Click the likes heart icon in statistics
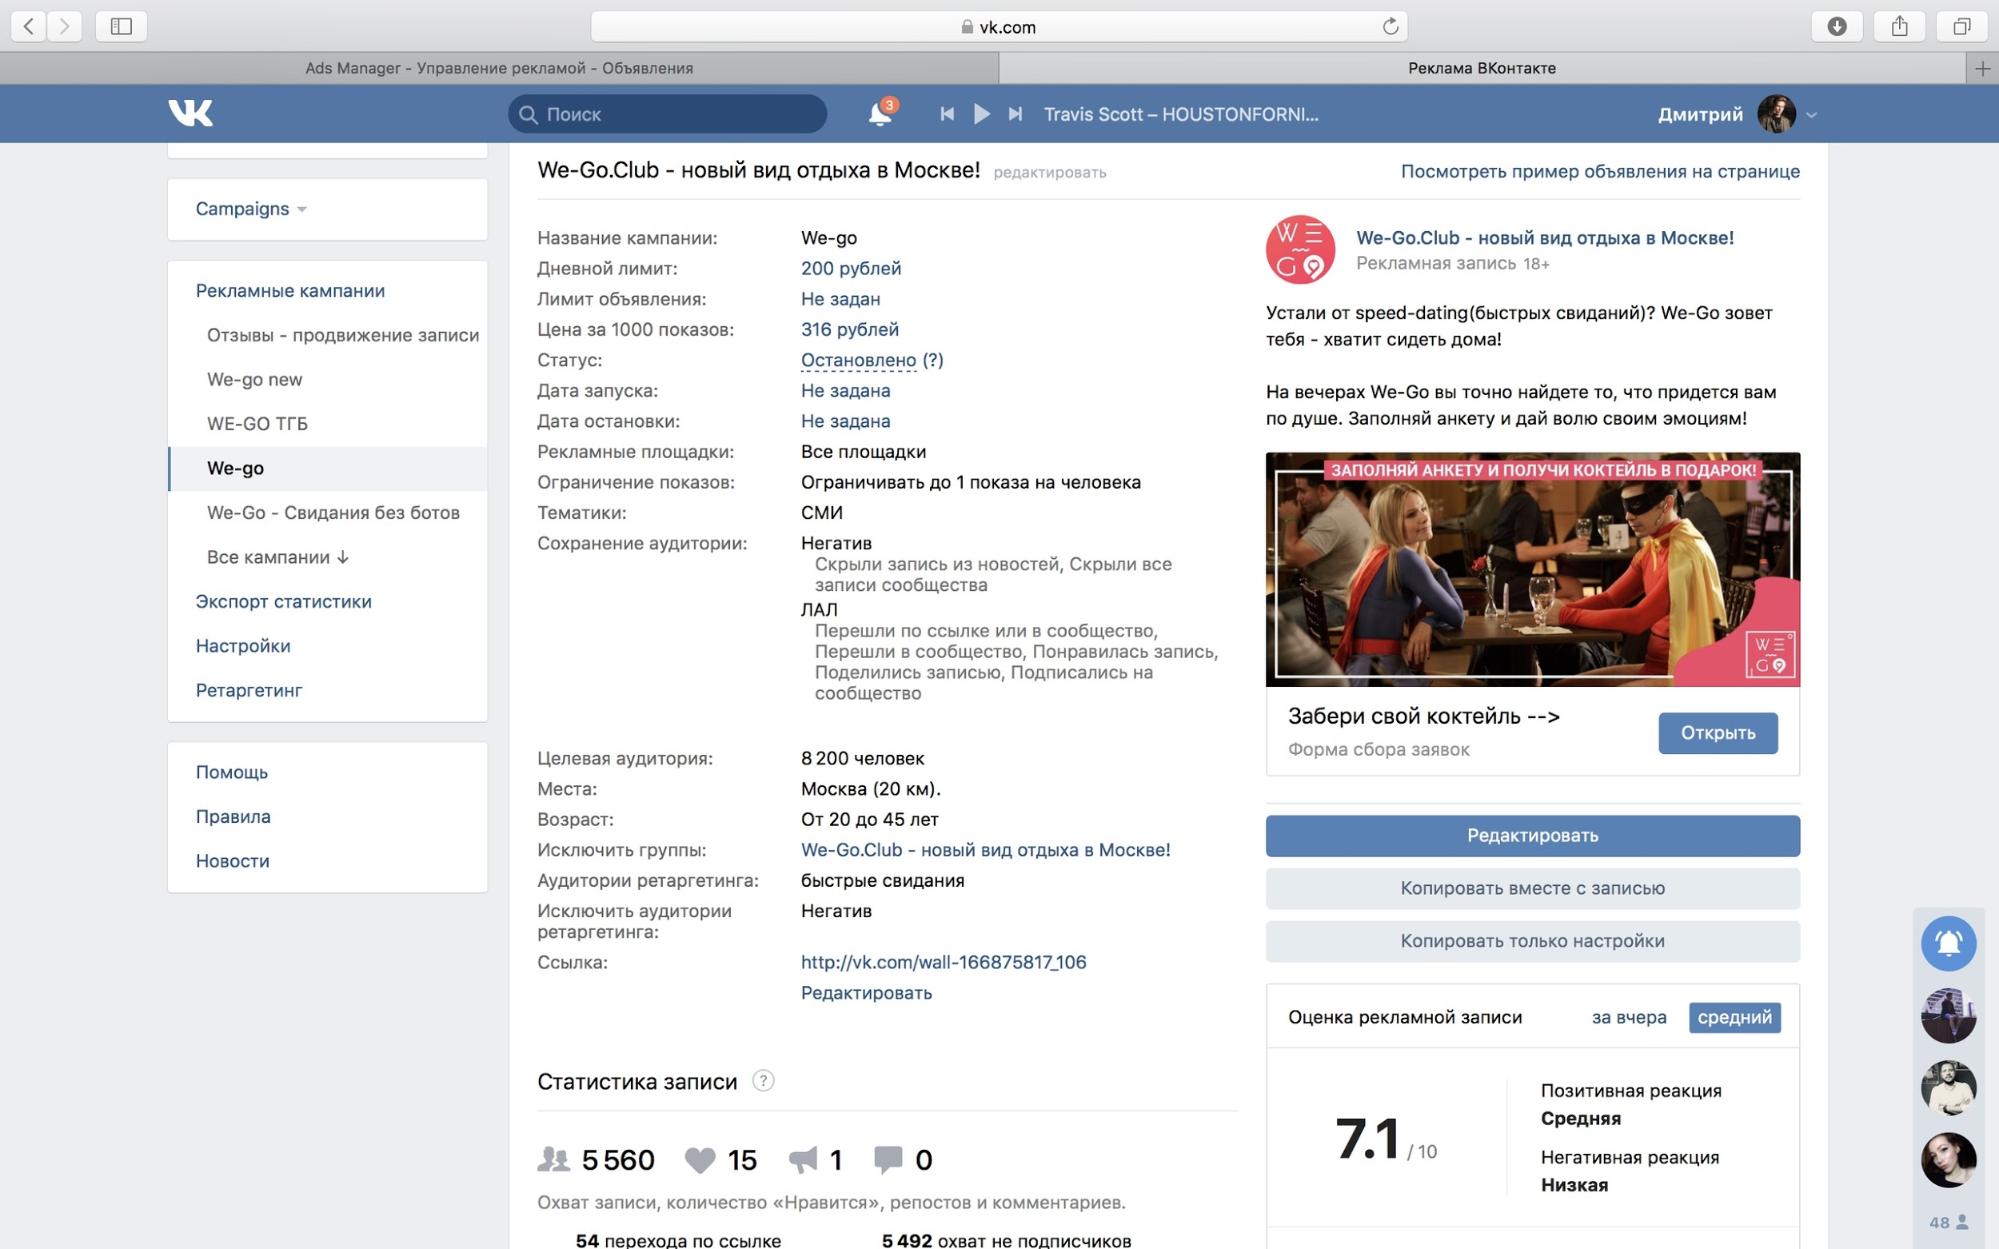Image resolution: width=1999 pixels, height=1249 pixels. (700, 1160)
